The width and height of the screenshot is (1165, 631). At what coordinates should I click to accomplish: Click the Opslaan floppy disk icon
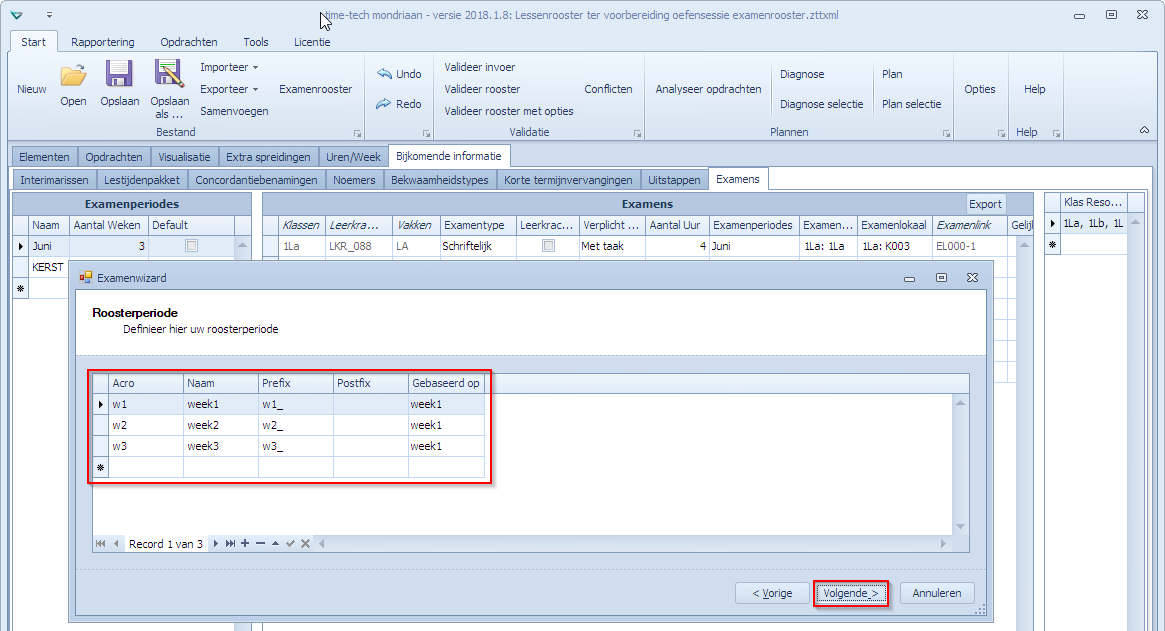(119, 75)
